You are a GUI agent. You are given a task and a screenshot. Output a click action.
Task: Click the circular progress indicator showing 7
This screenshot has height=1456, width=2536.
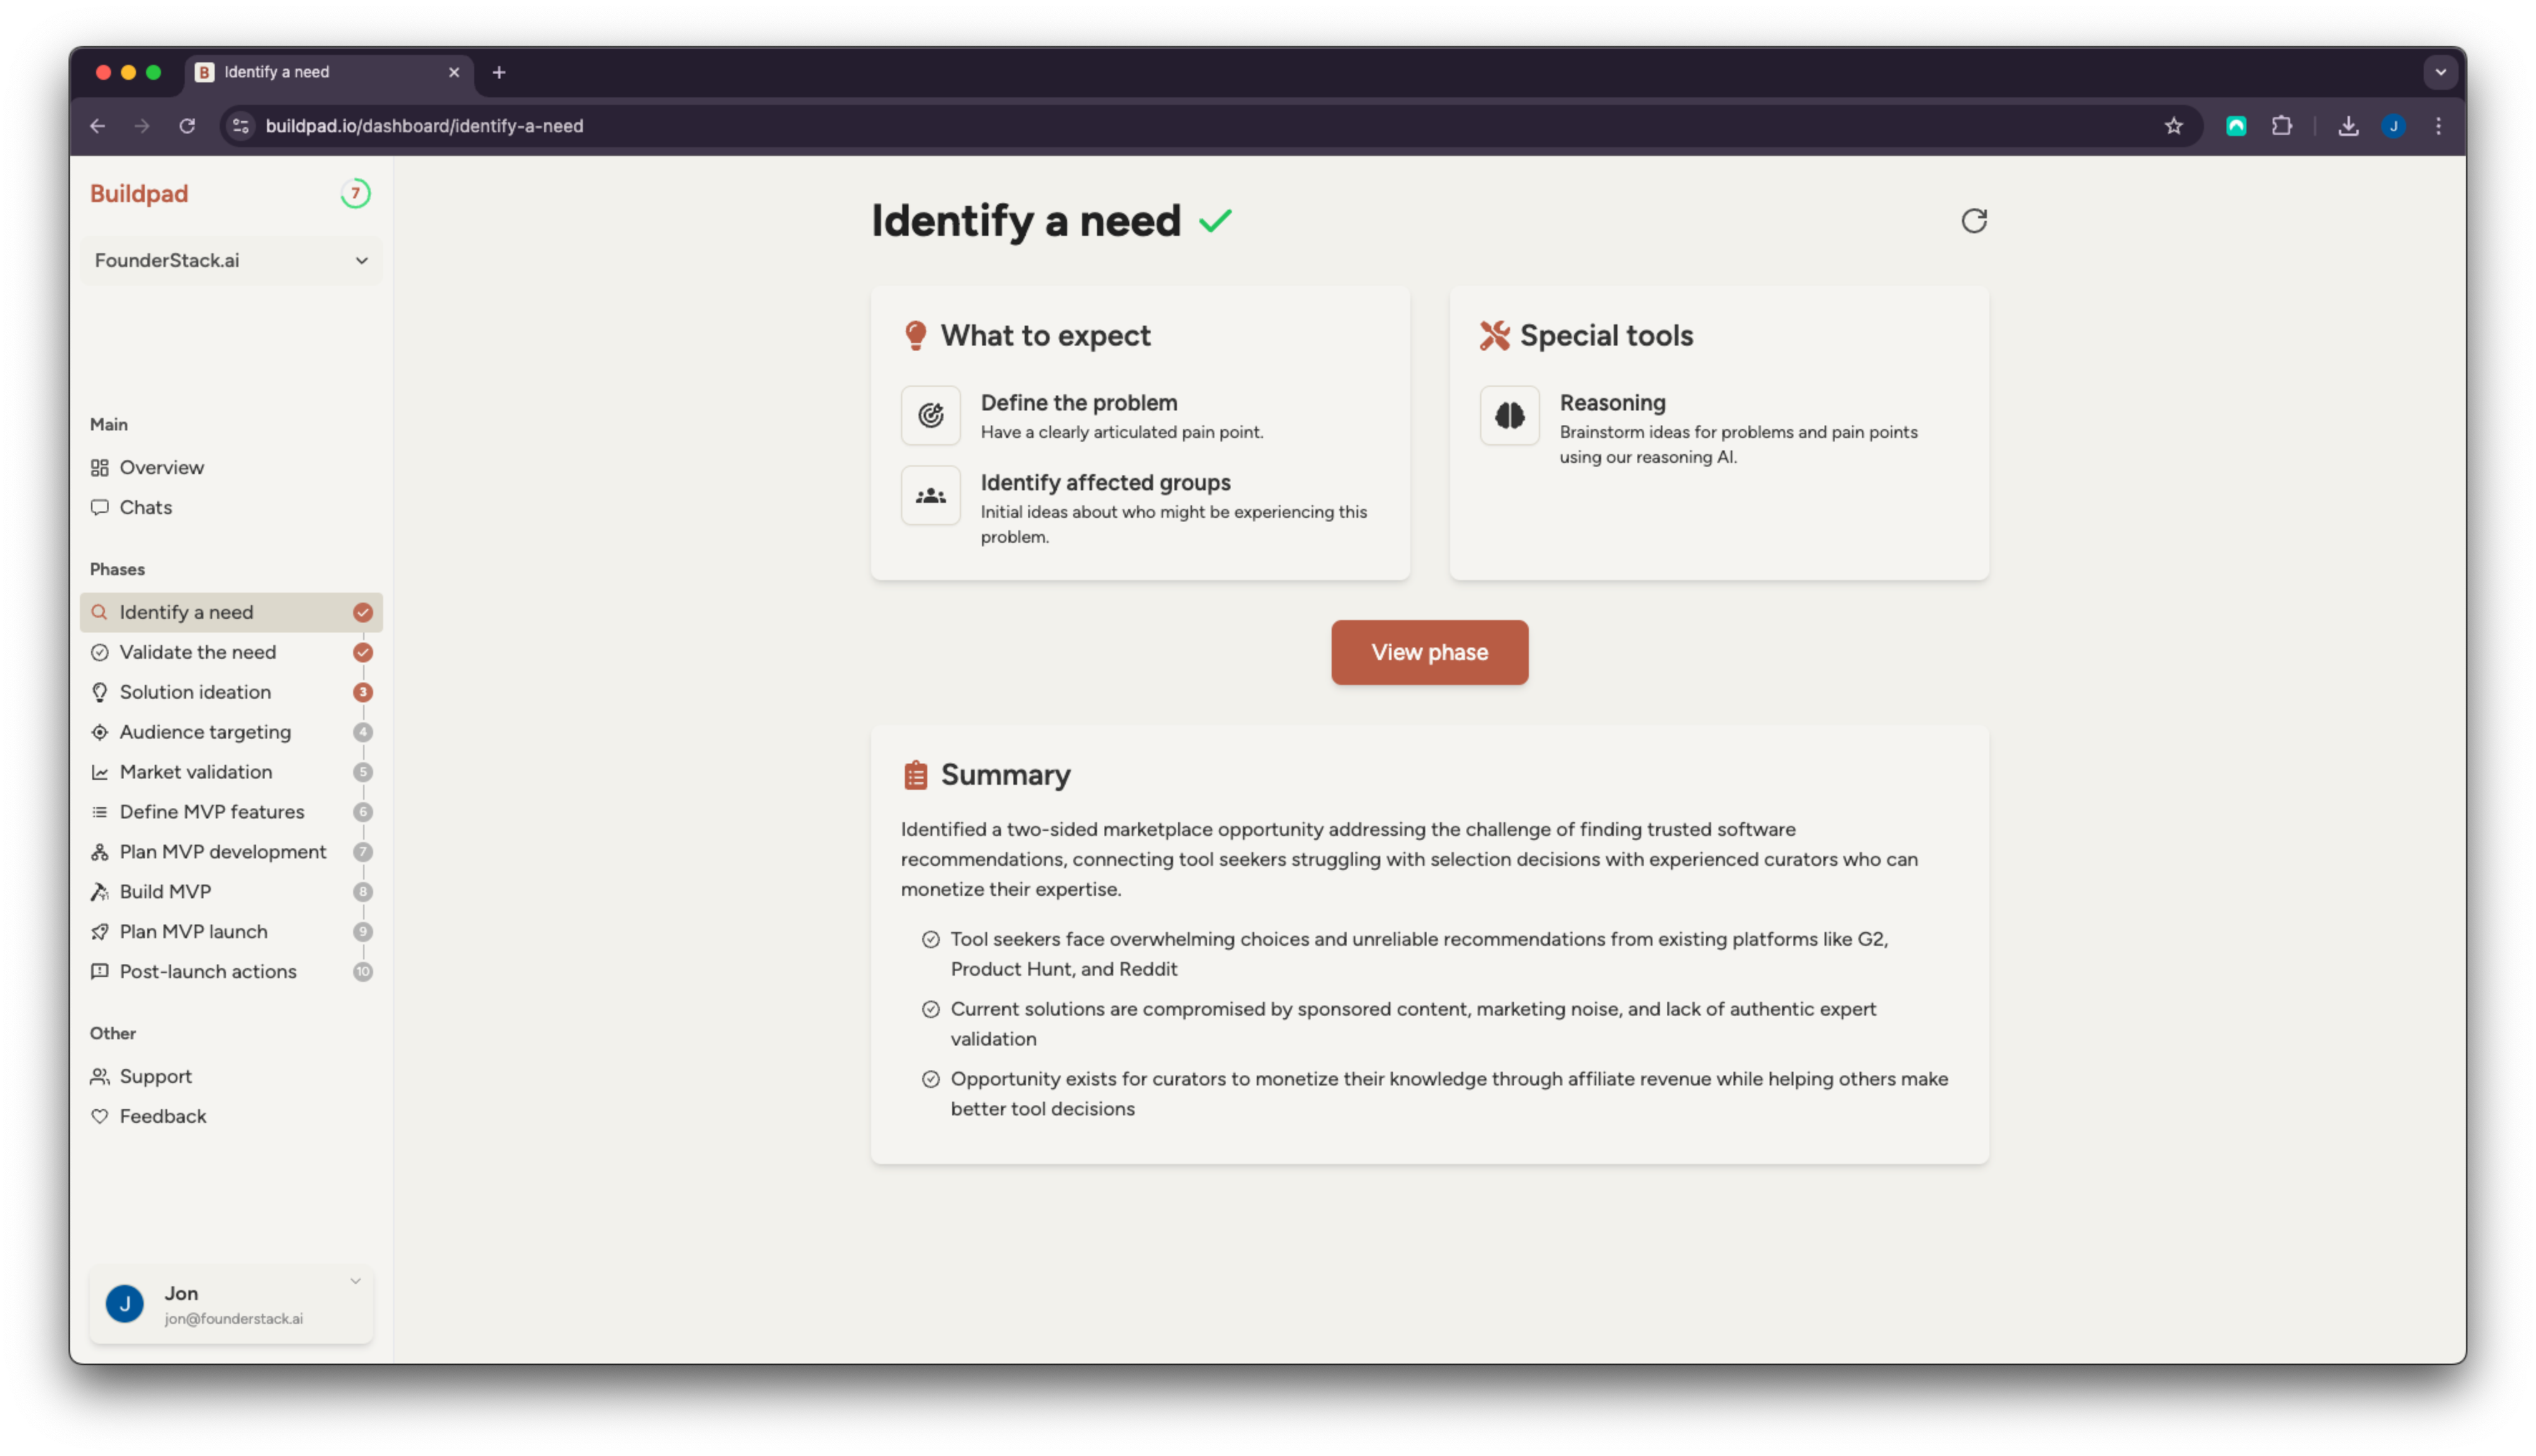click(355, 193)
